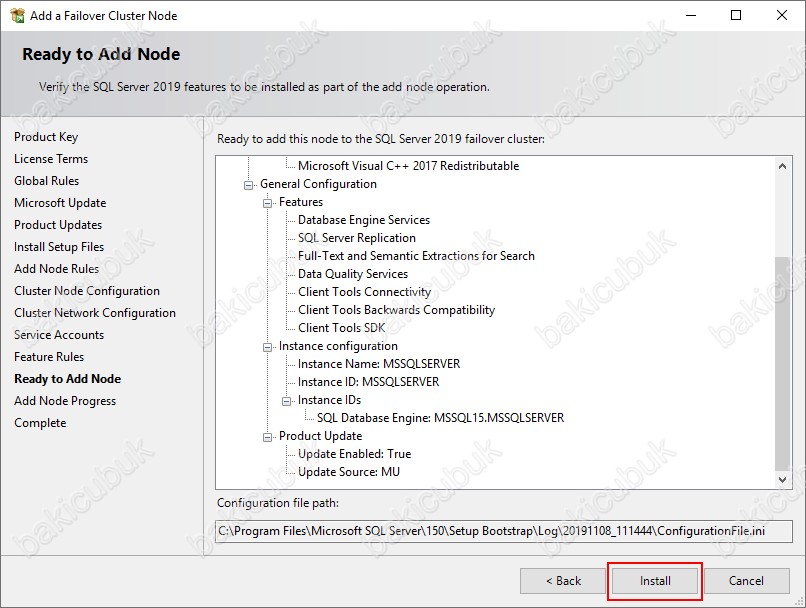Open the setup window icon menu
Viewport: 806px width, 608px height.
coord(17,15)
